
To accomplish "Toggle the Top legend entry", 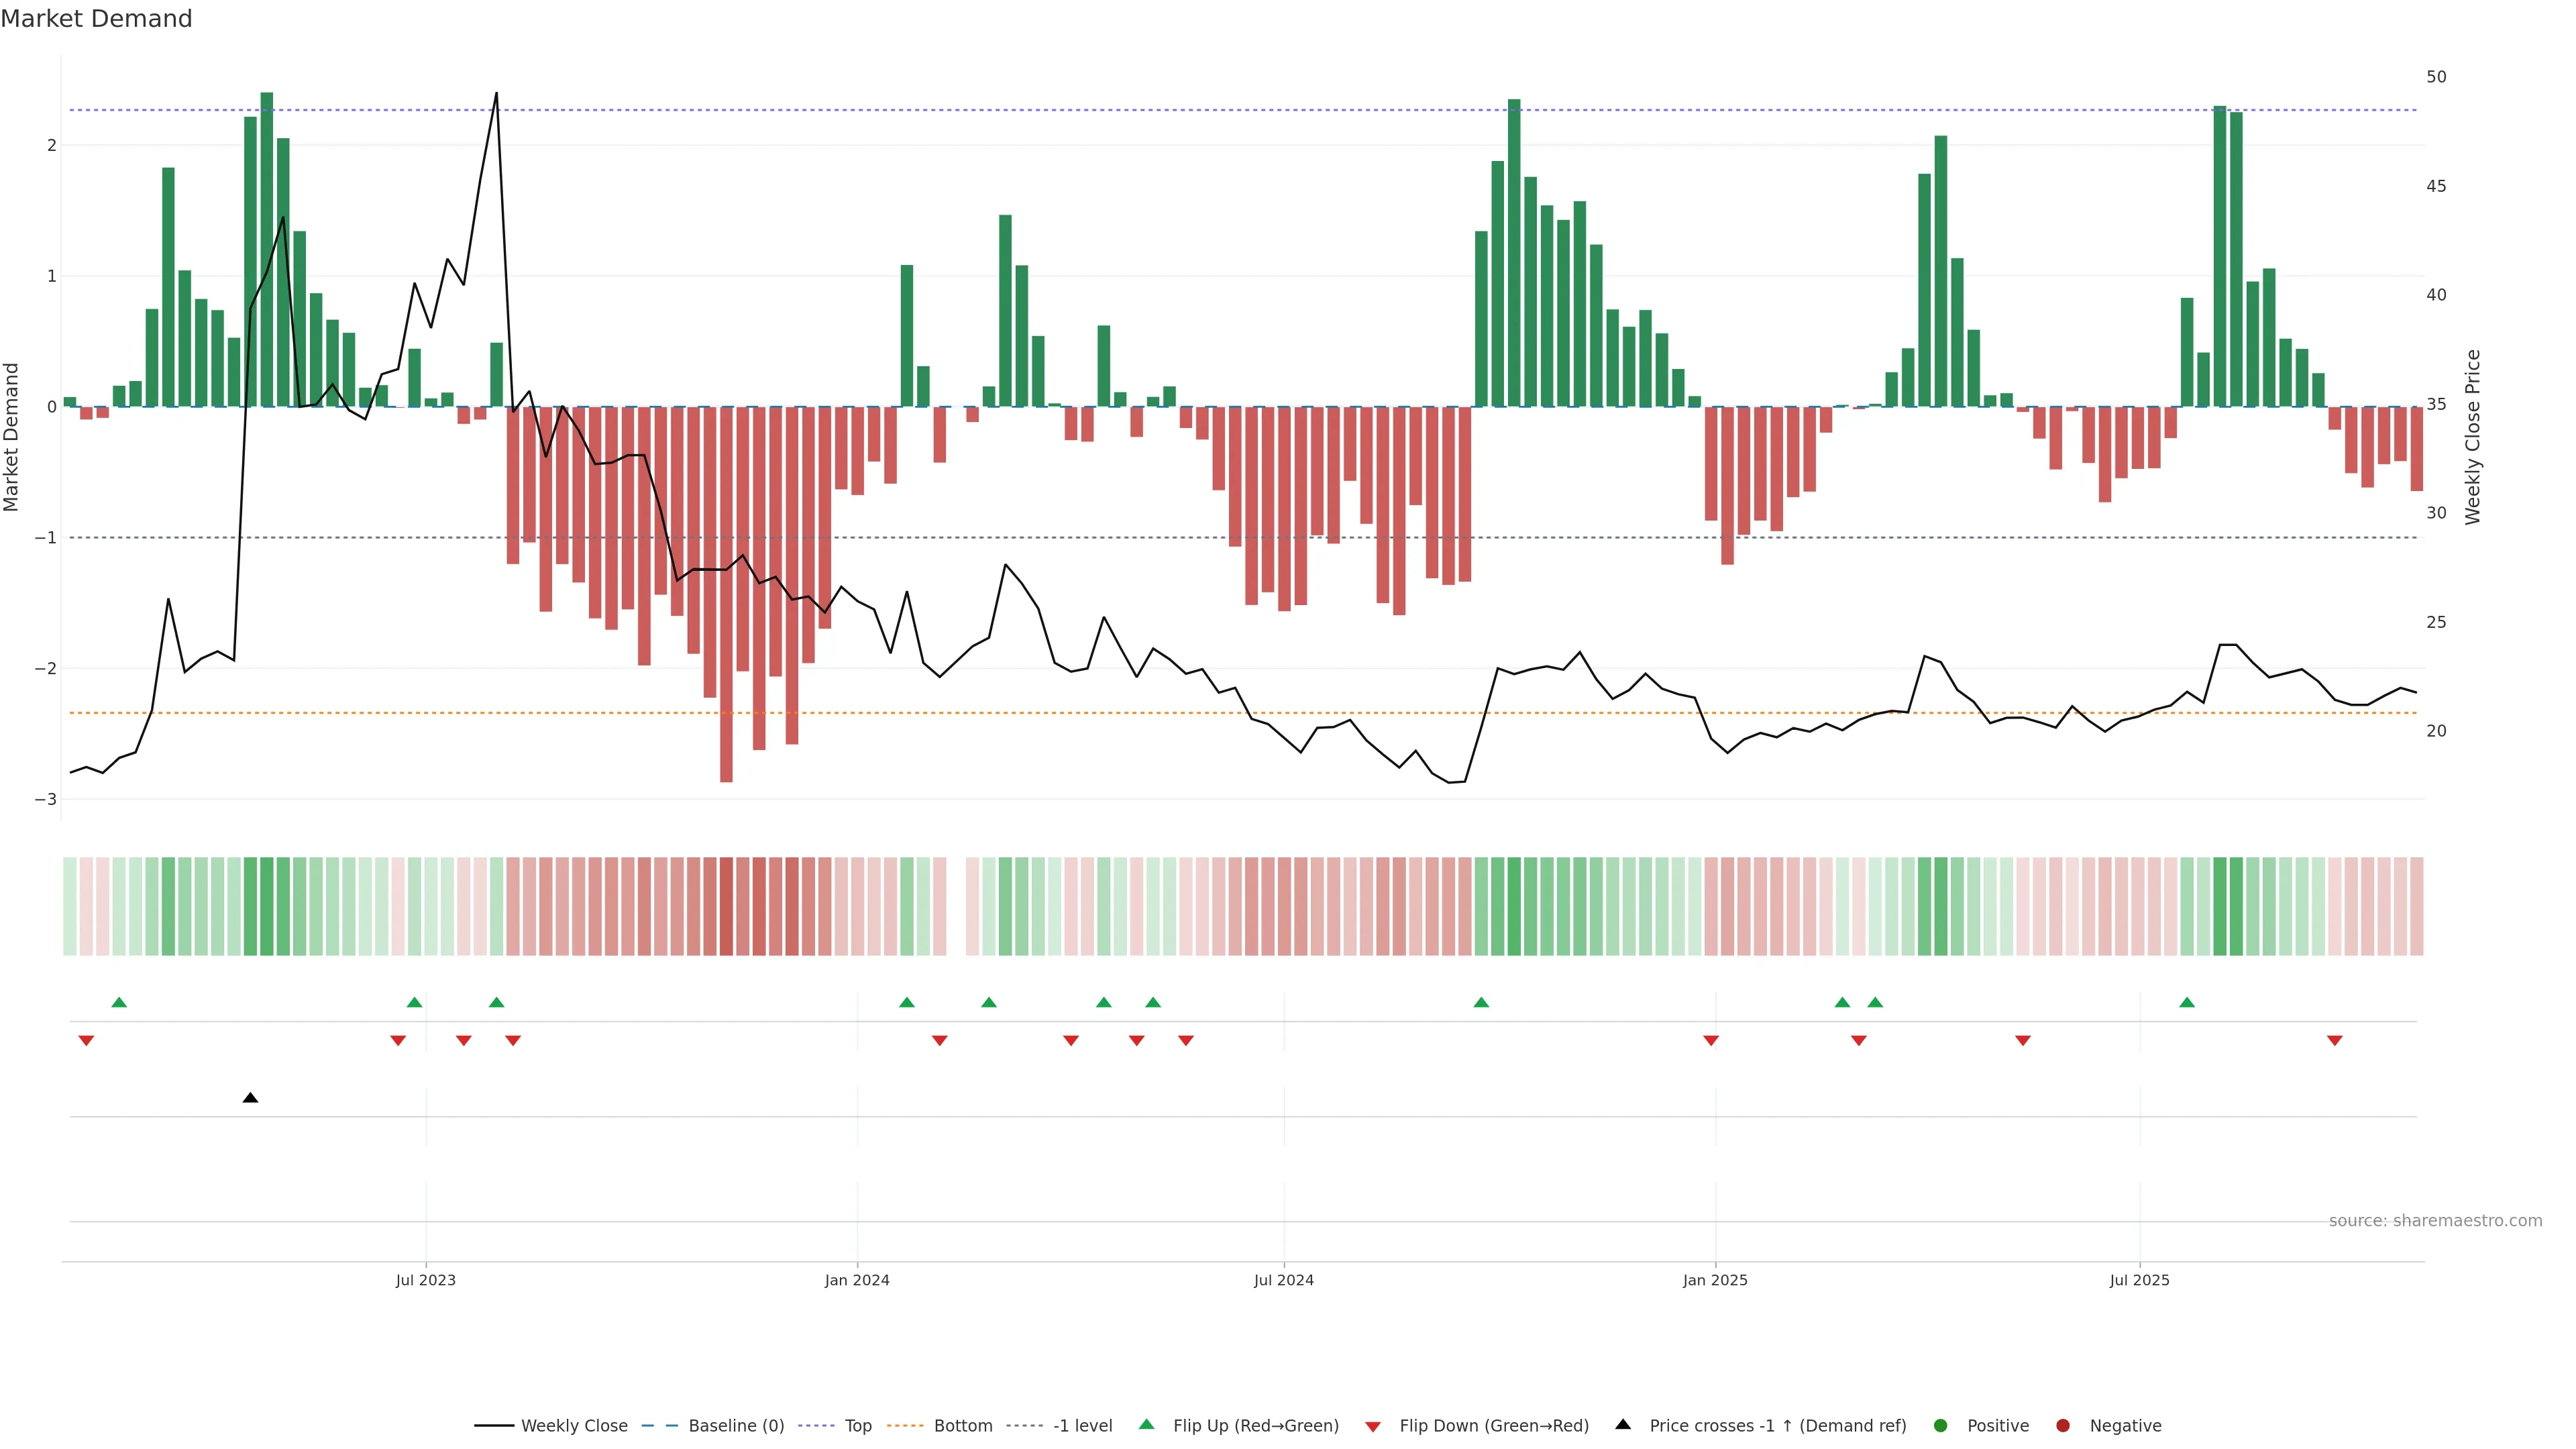I will tap(857, 1425).
